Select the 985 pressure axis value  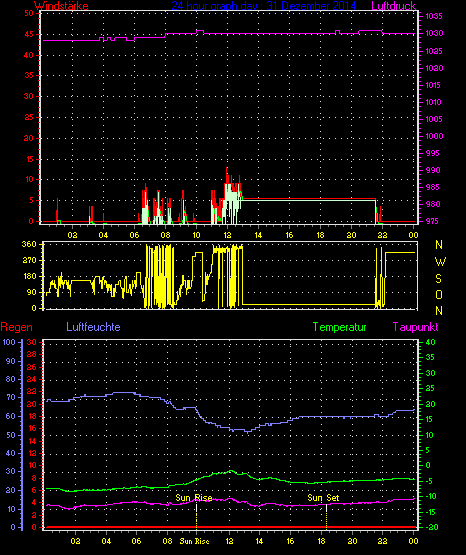click(434, 187)
